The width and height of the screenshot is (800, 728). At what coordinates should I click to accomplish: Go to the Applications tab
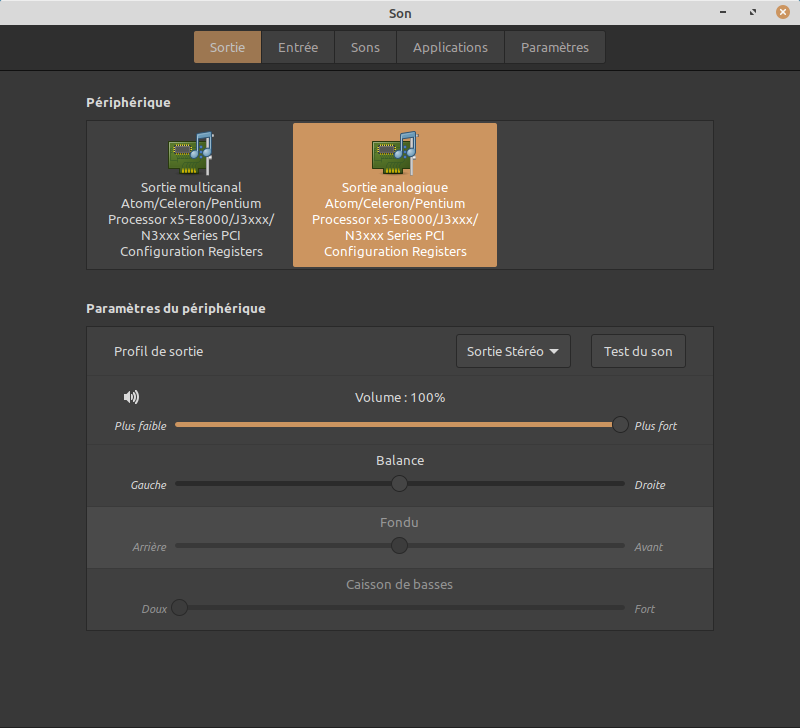pyautogui.click(x=450, y=47)
